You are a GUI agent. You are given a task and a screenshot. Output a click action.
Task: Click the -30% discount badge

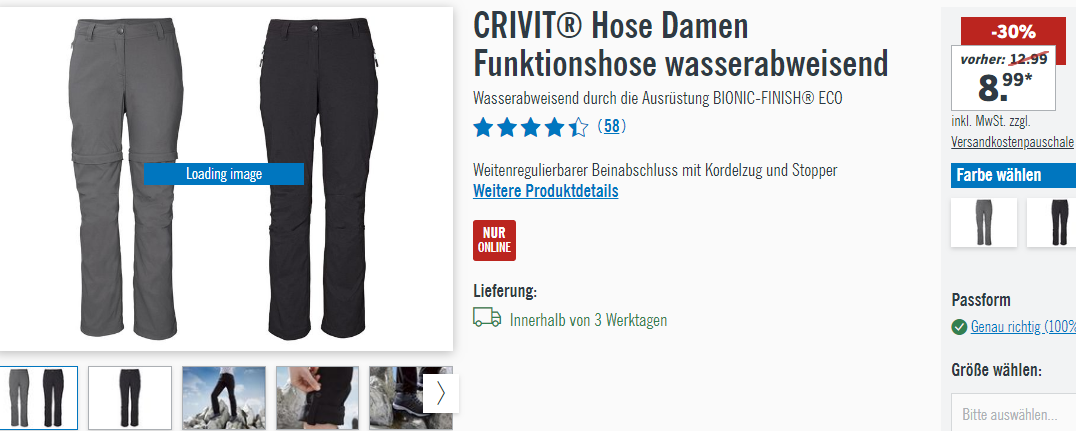(x=1013, y=32)
